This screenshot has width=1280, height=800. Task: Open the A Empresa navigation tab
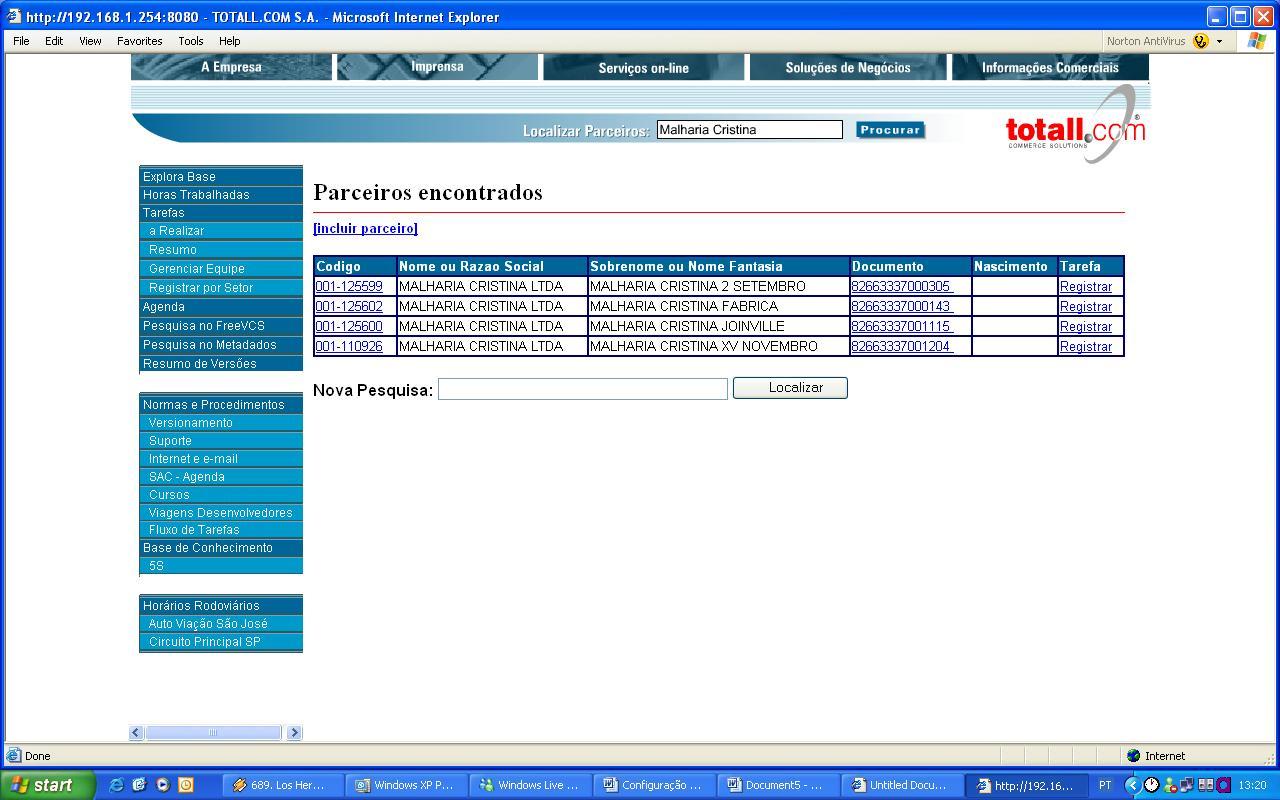click(x=231, y=67)
